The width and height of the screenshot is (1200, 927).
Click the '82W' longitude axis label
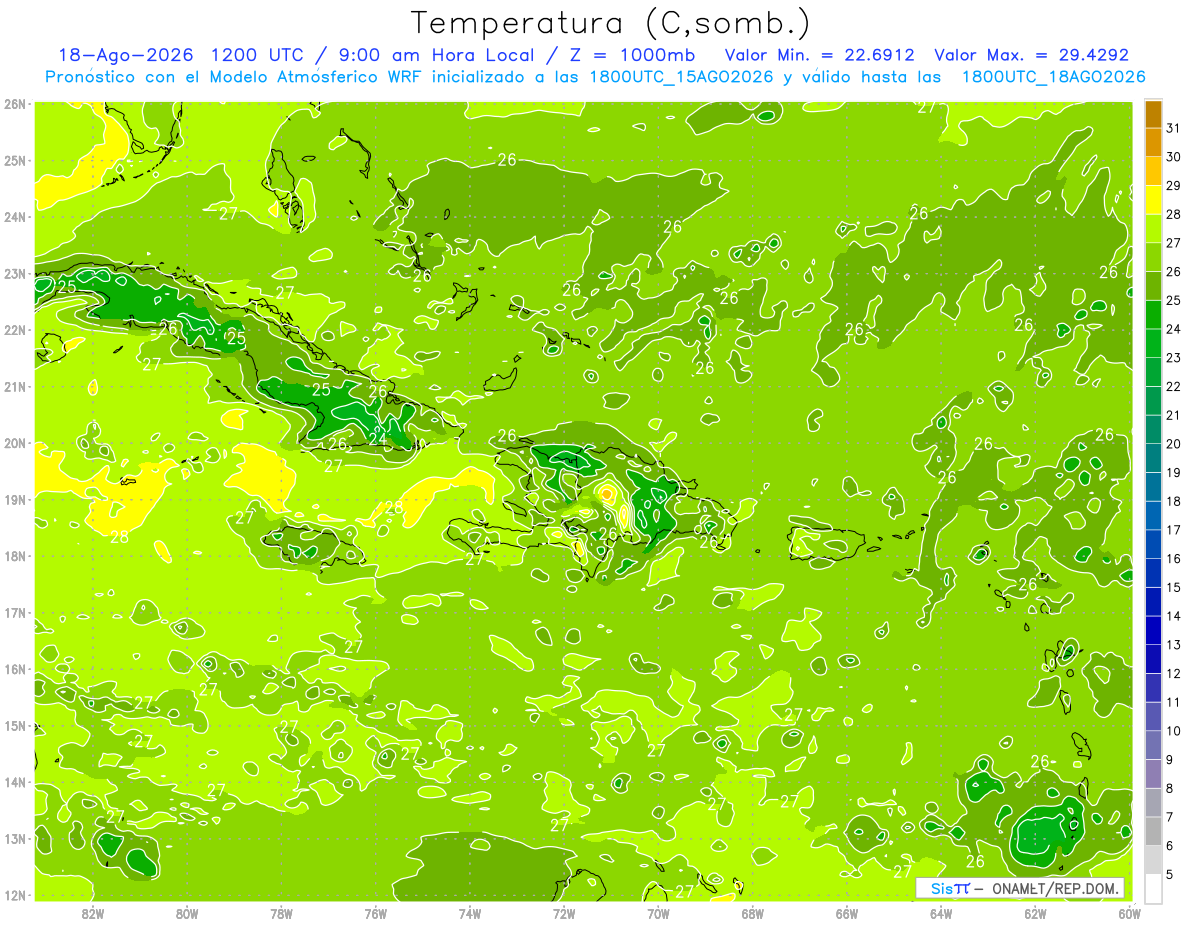click(93, 913)
